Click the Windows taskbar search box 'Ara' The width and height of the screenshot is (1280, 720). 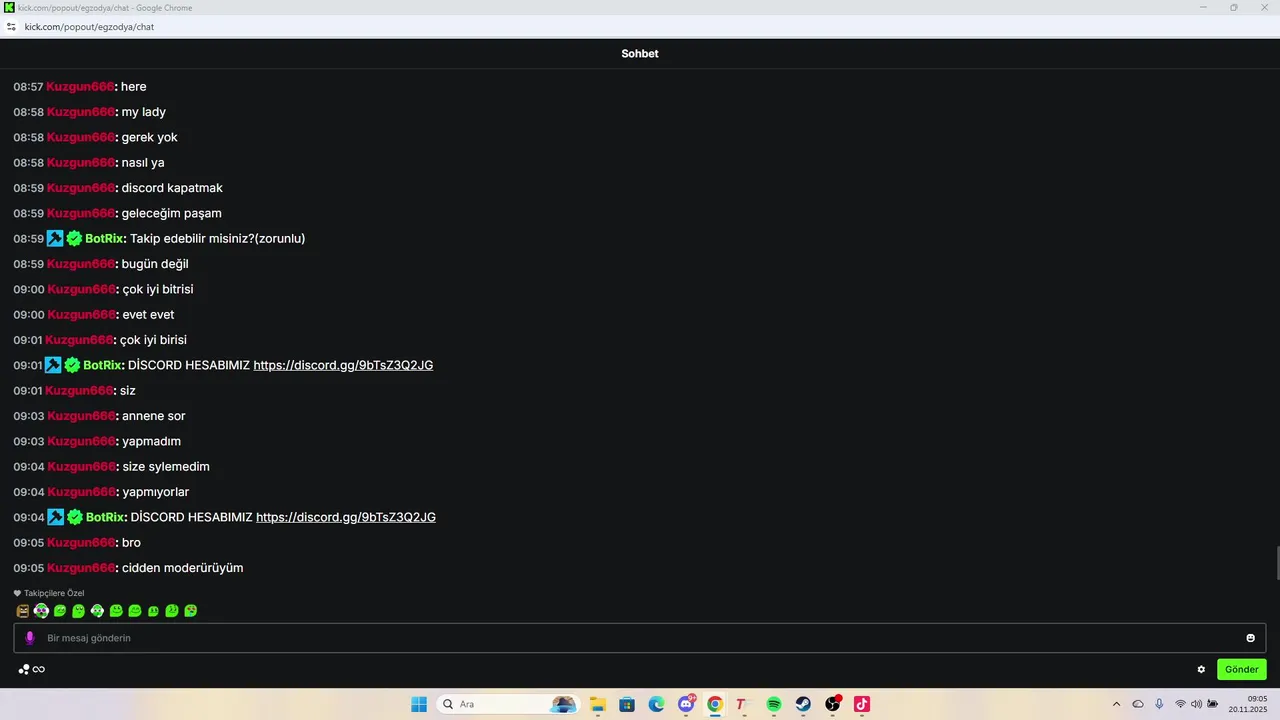[x=508, y=704]
